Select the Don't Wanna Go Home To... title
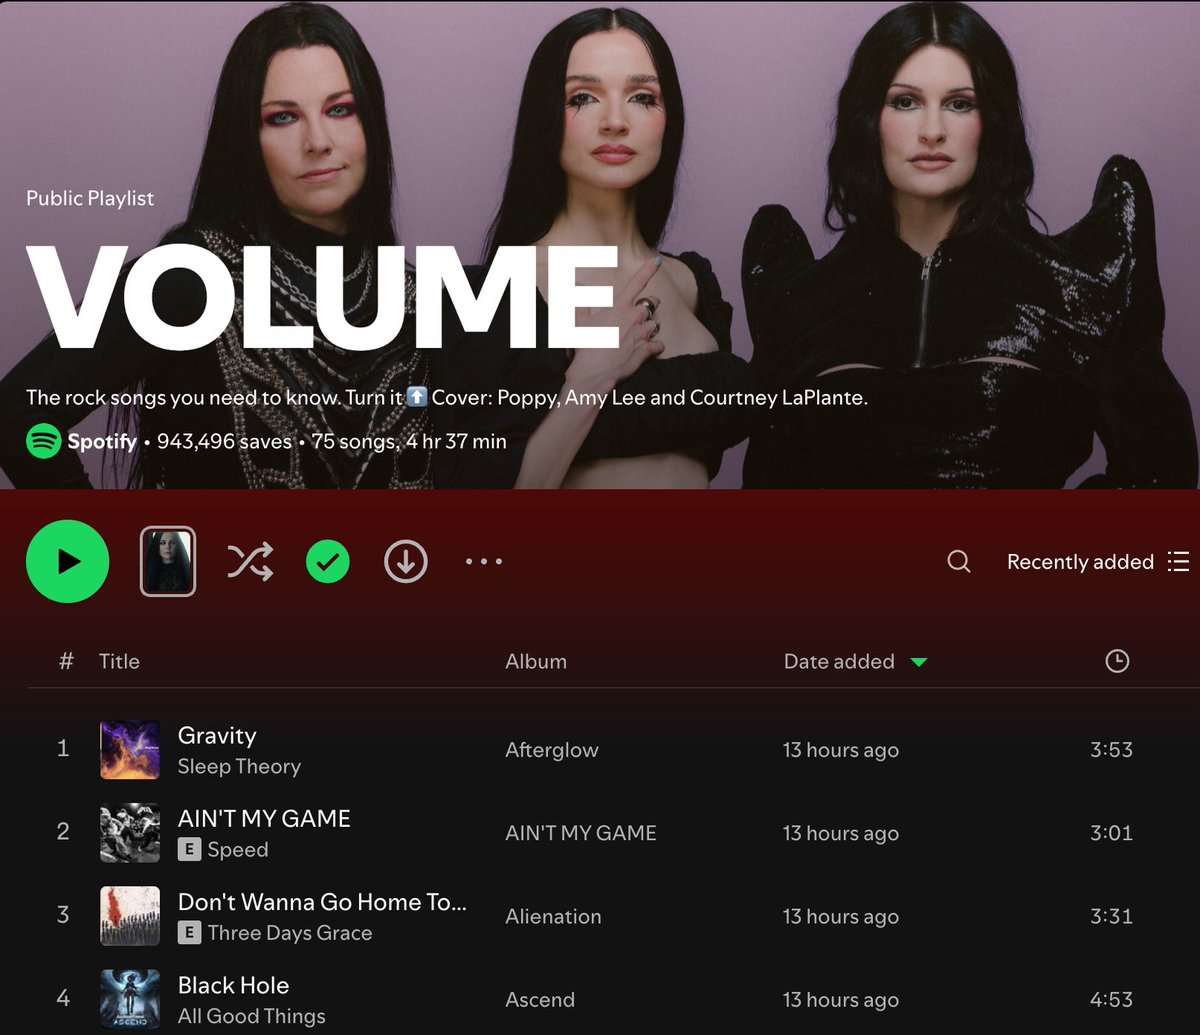This screenshot has width=1200, height=1035. tap(322, 902)
